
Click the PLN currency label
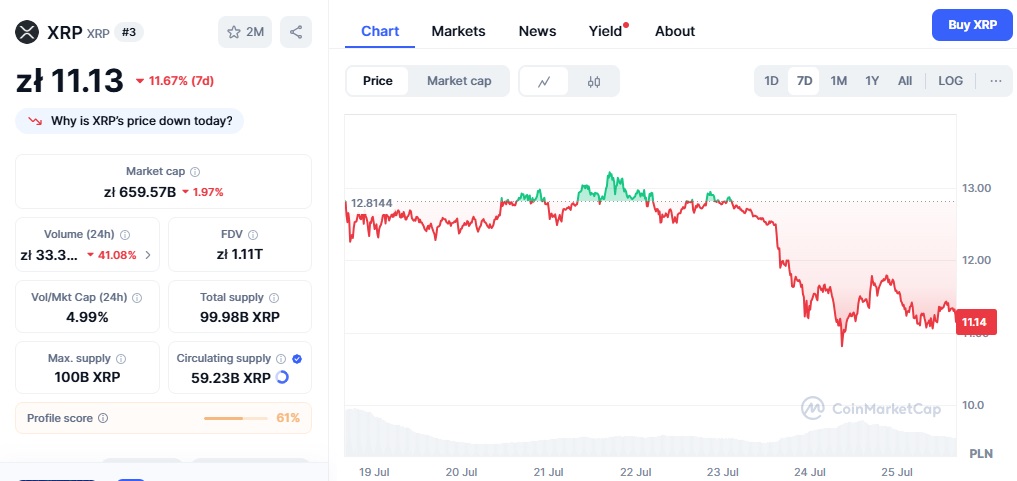point(981,454)
